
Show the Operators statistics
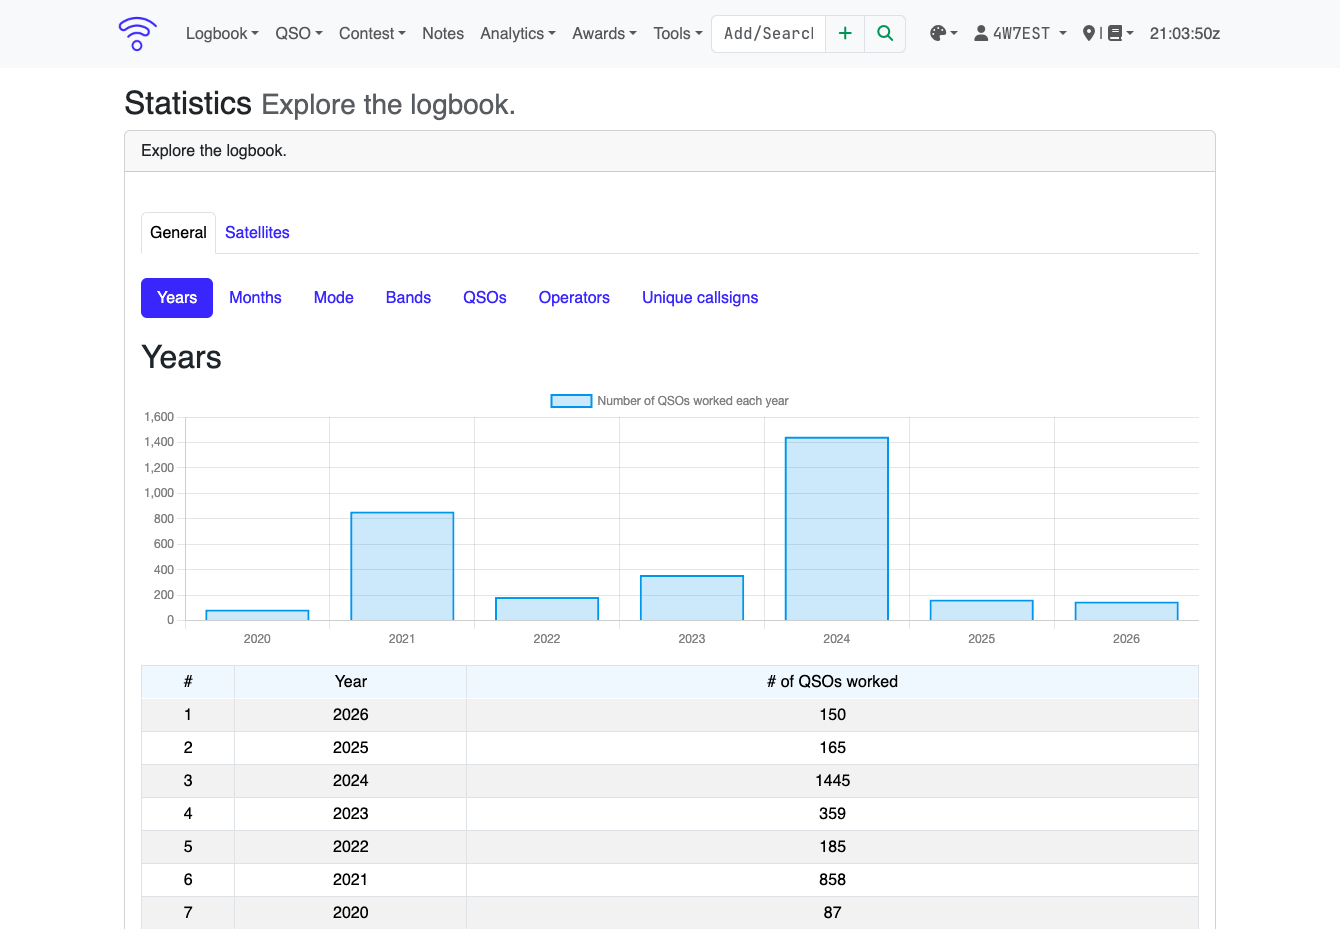(x=574, y=298)
